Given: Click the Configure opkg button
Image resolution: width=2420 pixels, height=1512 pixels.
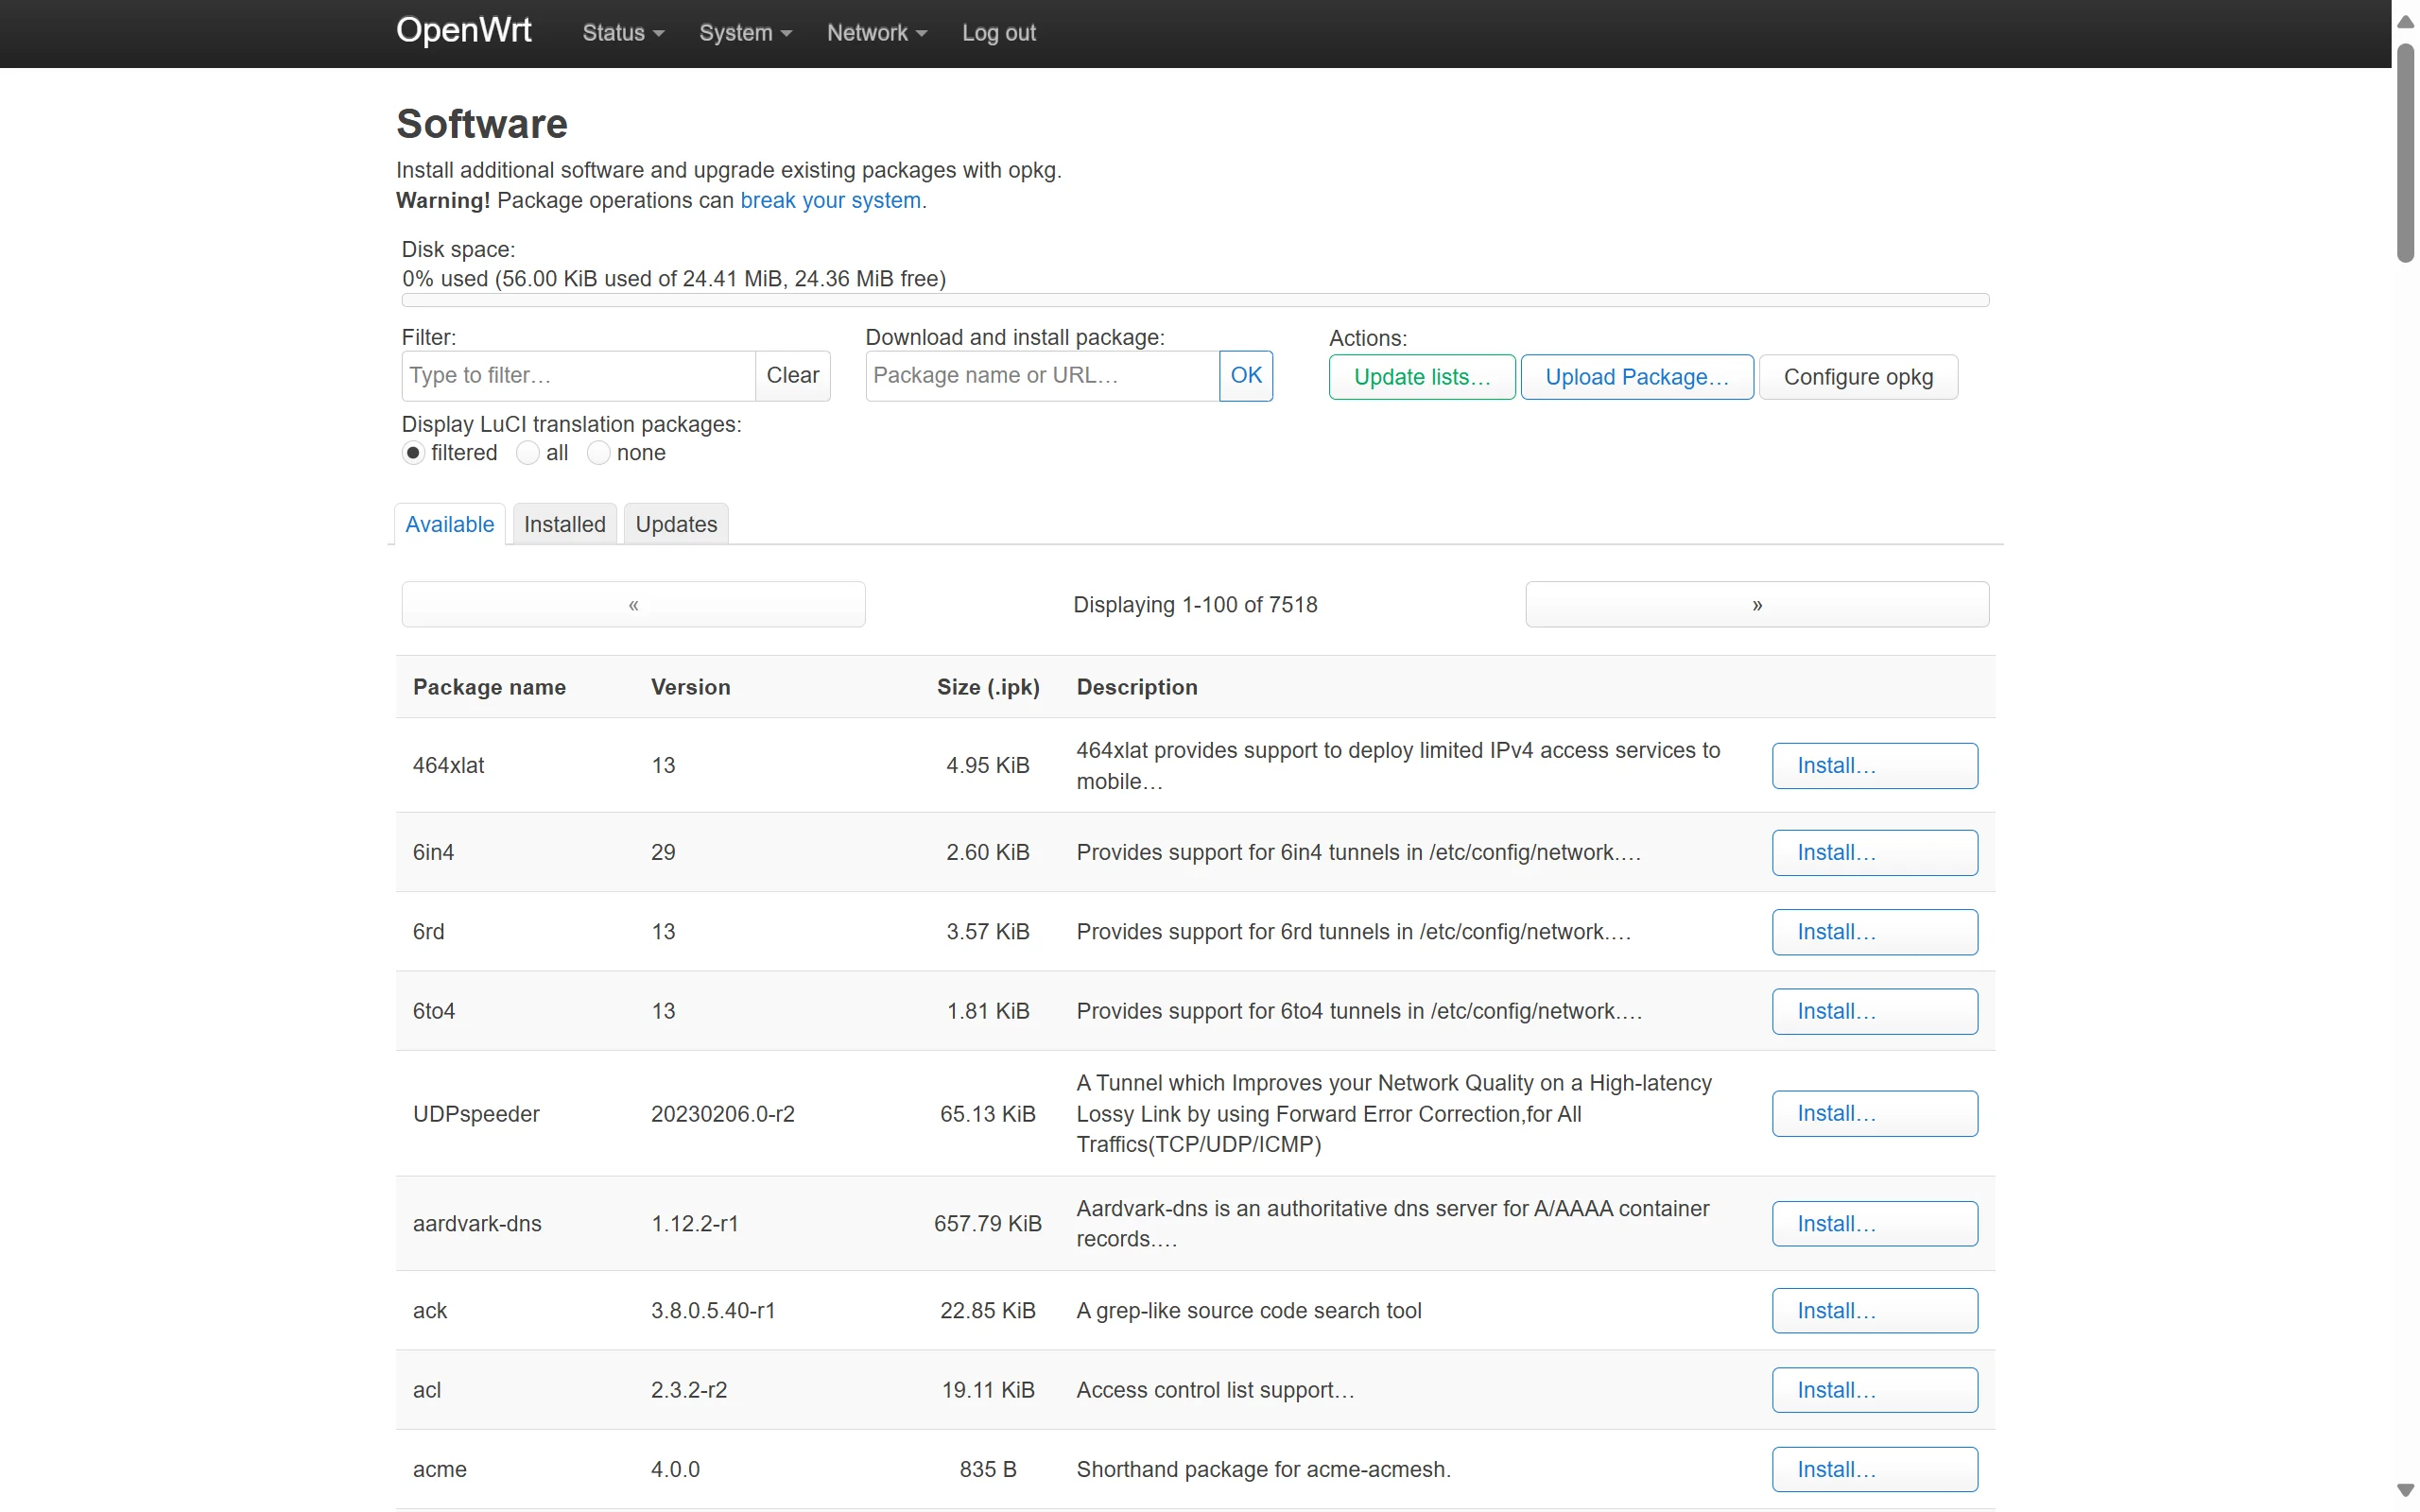Looking at the screenshot, I should [x=1858, y=377].
